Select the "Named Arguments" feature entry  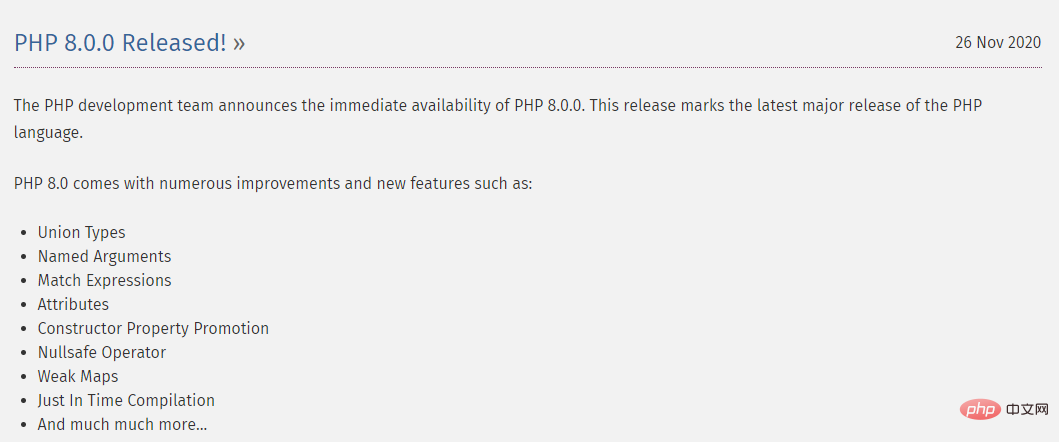pyautogui.click(x=104, y=256)
